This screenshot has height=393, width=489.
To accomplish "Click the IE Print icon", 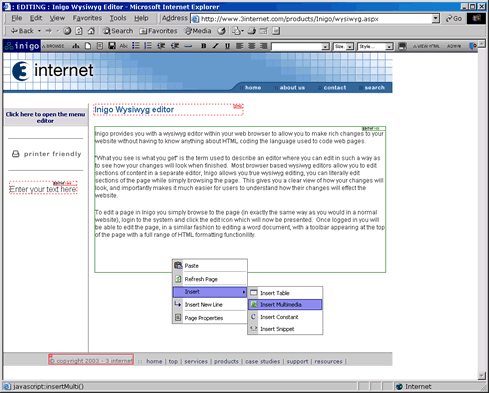I will click(252, 31).
